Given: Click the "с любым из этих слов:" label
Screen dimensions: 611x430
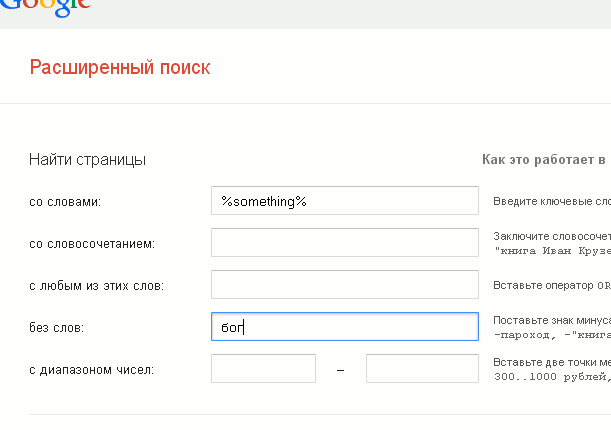Looking at the screenshot, I should (97, 286).
